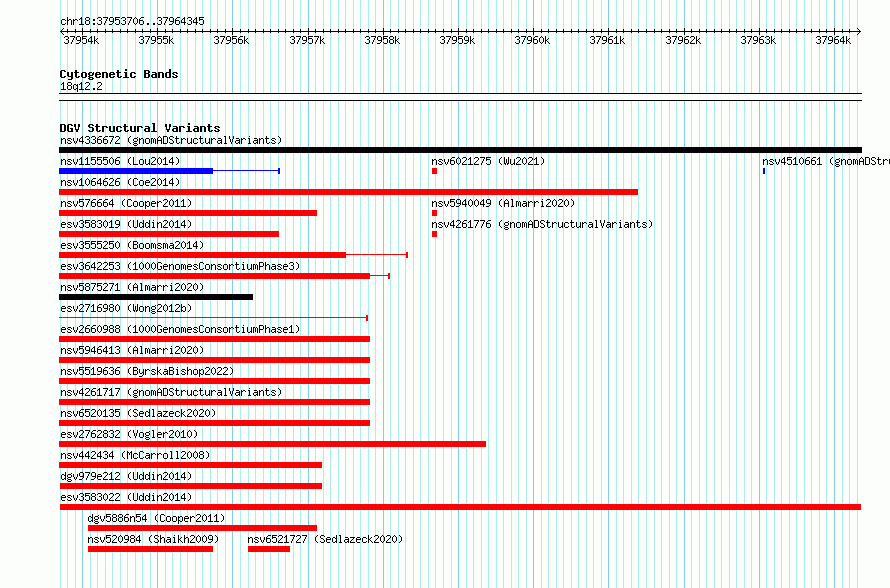Image resolution: width=890 pixels, height=588 pixels.
Task: Open nsv520984 (Shaikh2009) label
Action: [153, 539]
